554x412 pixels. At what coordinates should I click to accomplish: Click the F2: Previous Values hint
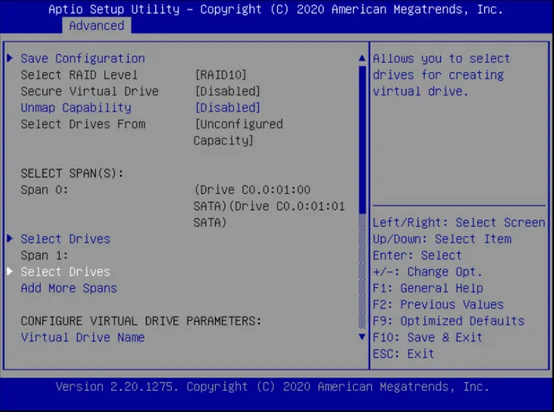(x=438, y=304)
